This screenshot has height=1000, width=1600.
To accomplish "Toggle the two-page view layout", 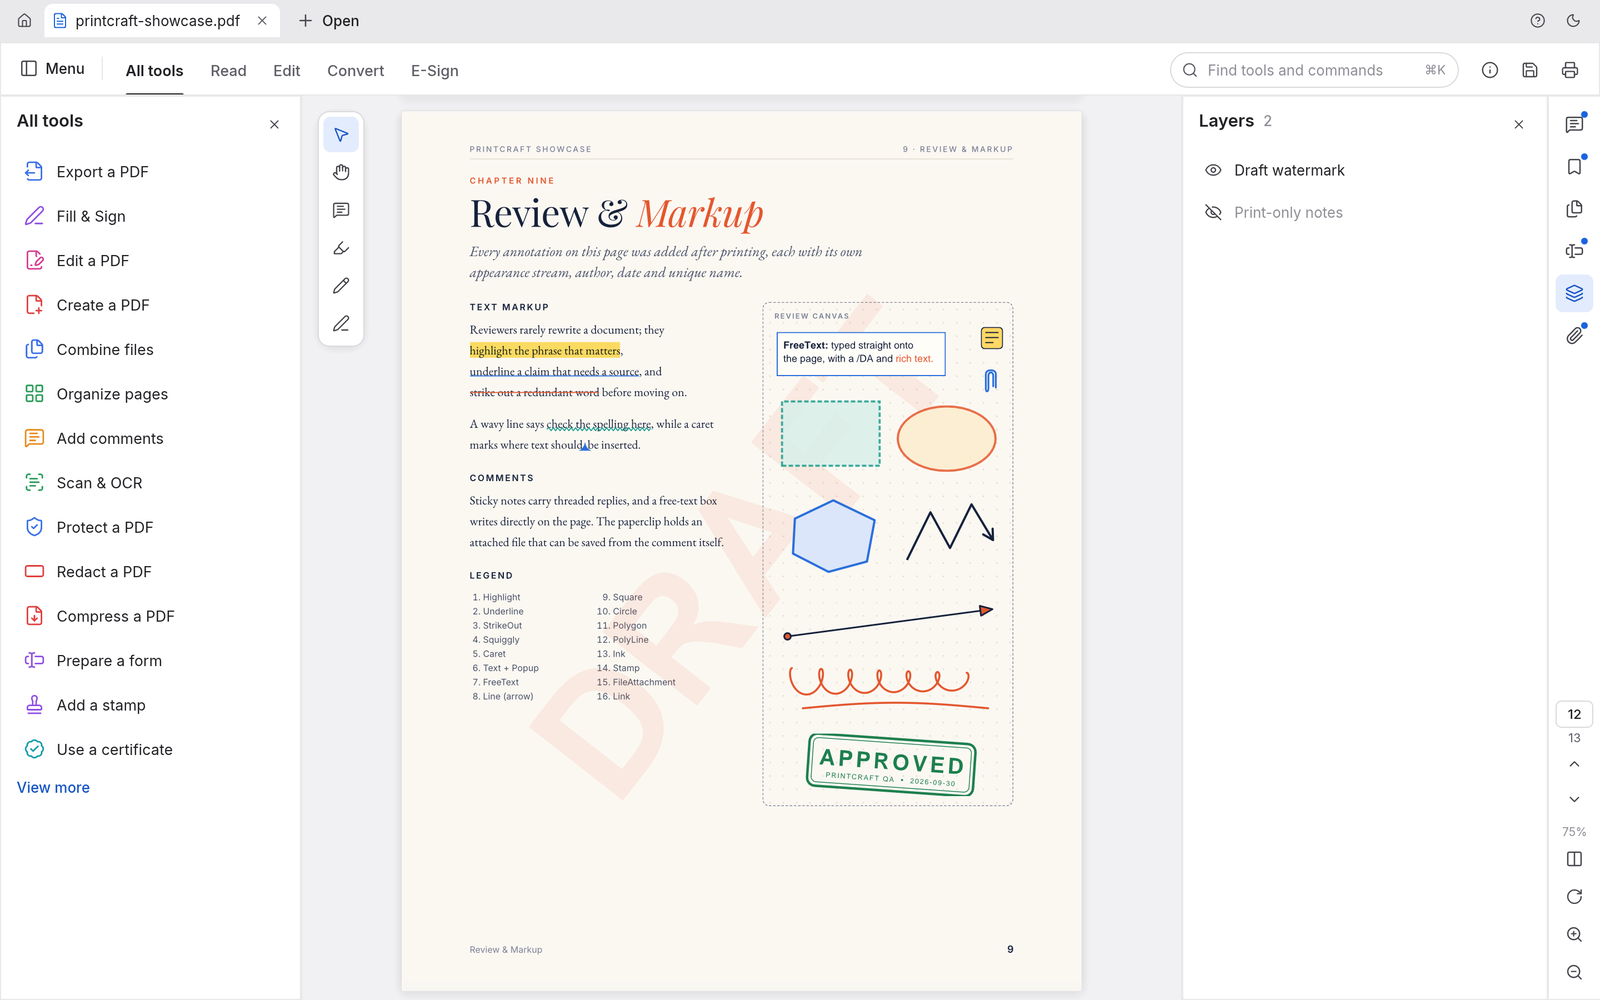I will [x=1574, y=859].
